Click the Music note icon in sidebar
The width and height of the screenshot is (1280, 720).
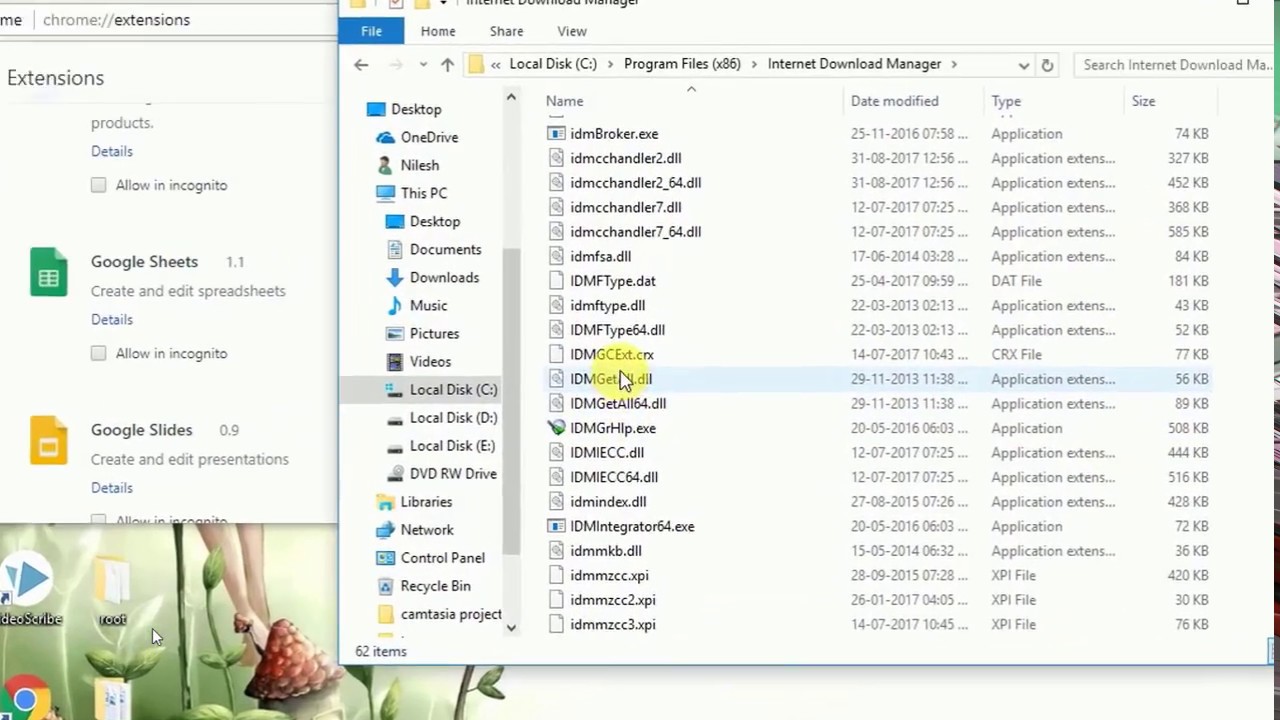click(394, 305)
